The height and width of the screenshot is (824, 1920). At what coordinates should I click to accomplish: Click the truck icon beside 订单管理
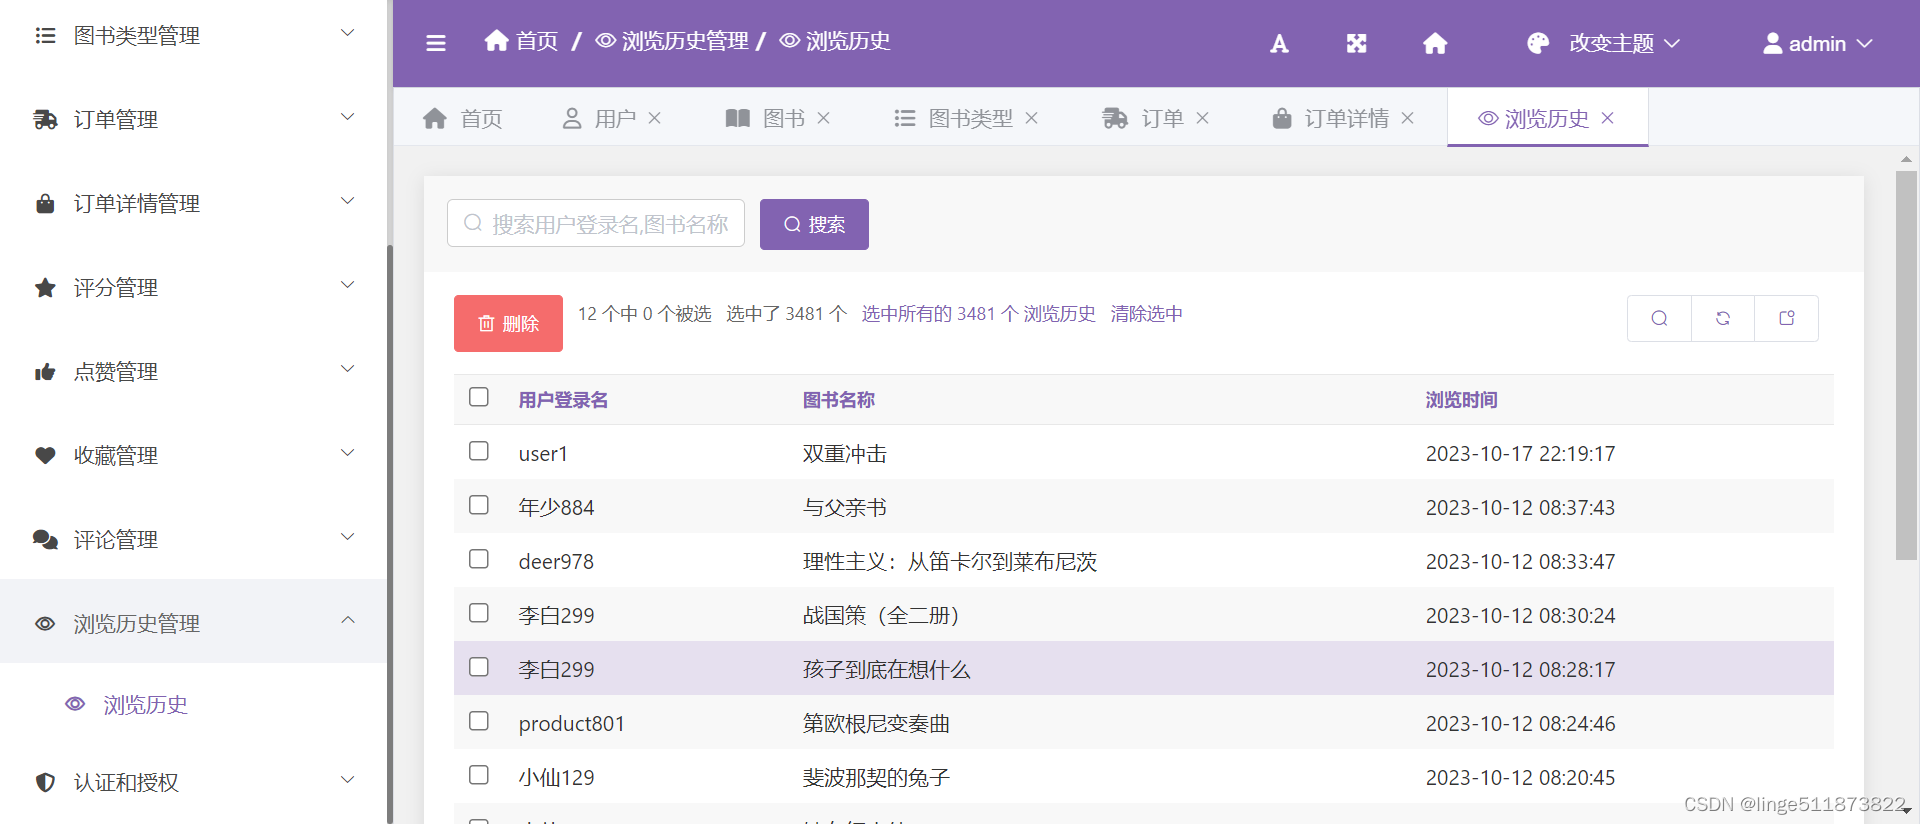[x=45, y=120]
